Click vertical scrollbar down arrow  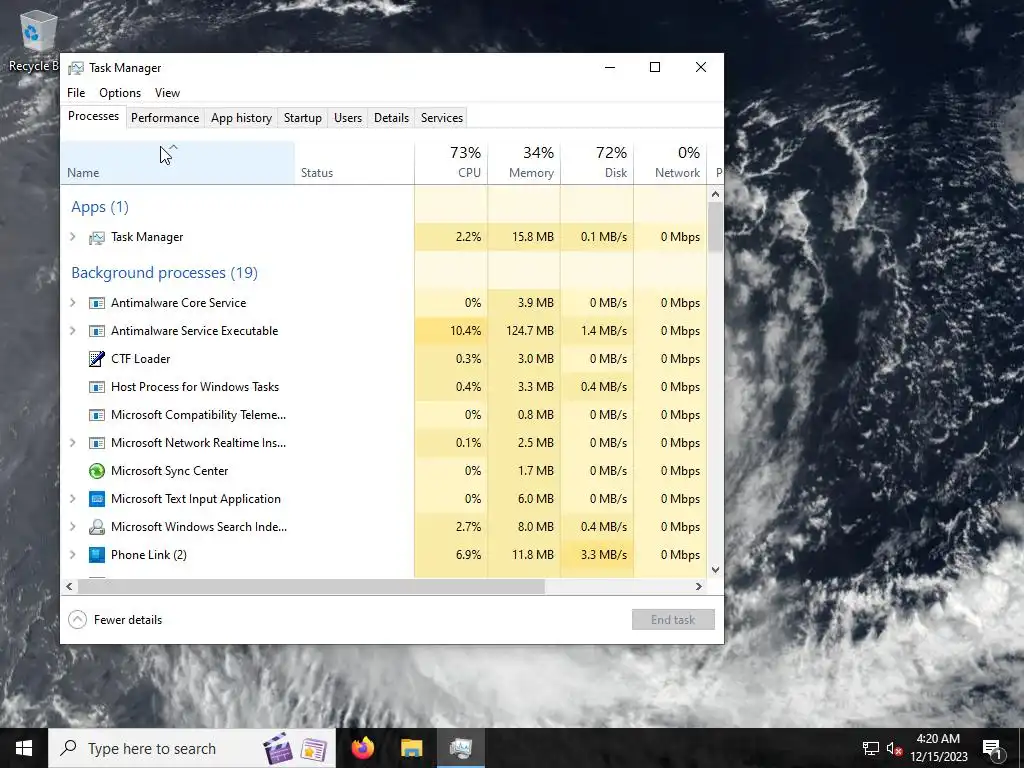point(715,569)
